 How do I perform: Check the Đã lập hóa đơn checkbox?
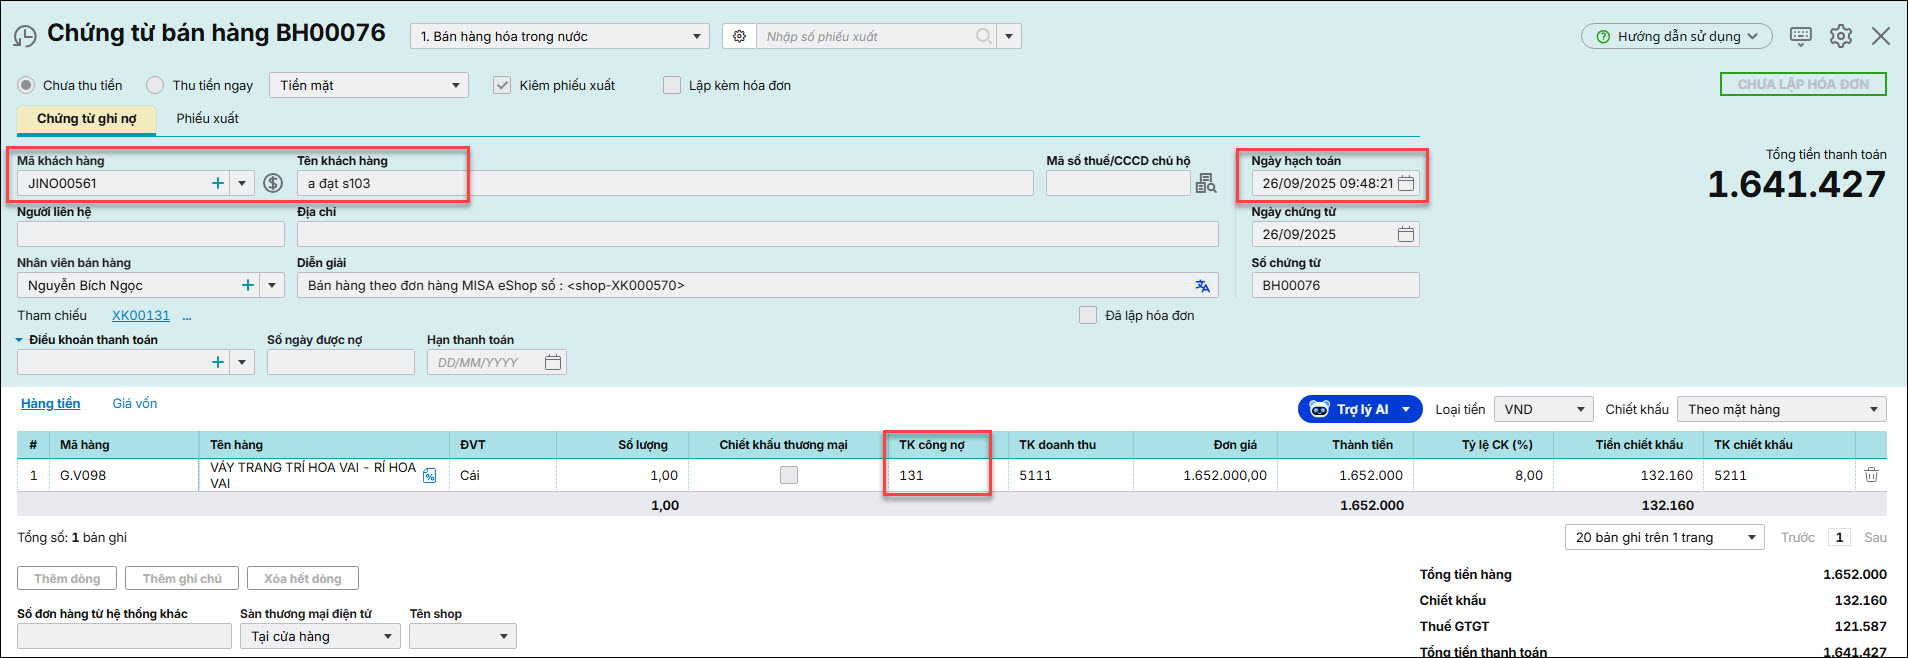pos(1088,315)
